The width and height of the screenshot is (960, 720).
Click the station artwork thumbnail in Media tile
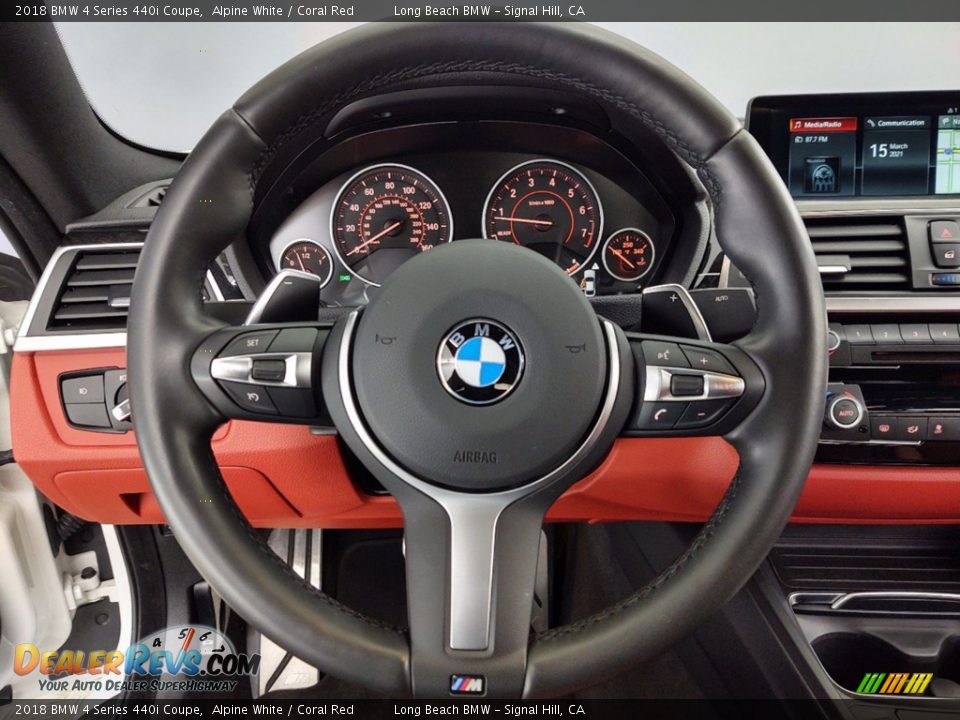(x=821, y=175)
